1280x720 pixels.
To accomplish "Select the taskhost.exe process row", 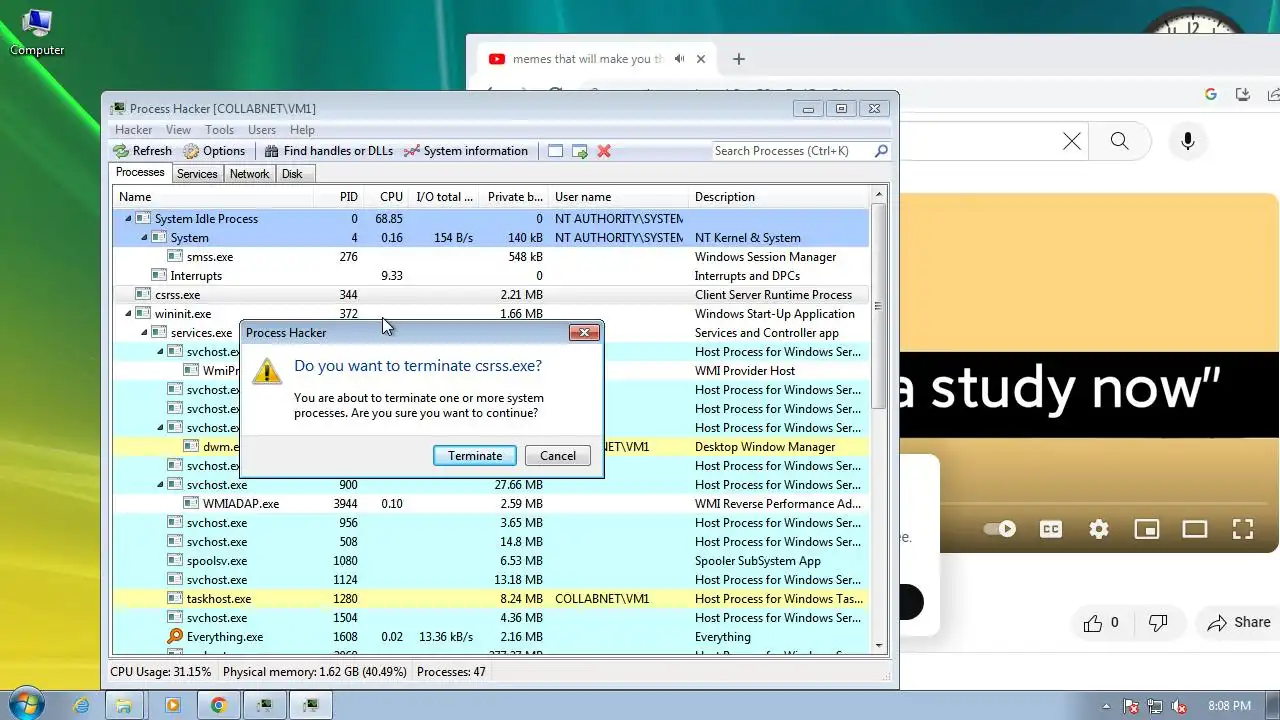I will pos(490,599).
